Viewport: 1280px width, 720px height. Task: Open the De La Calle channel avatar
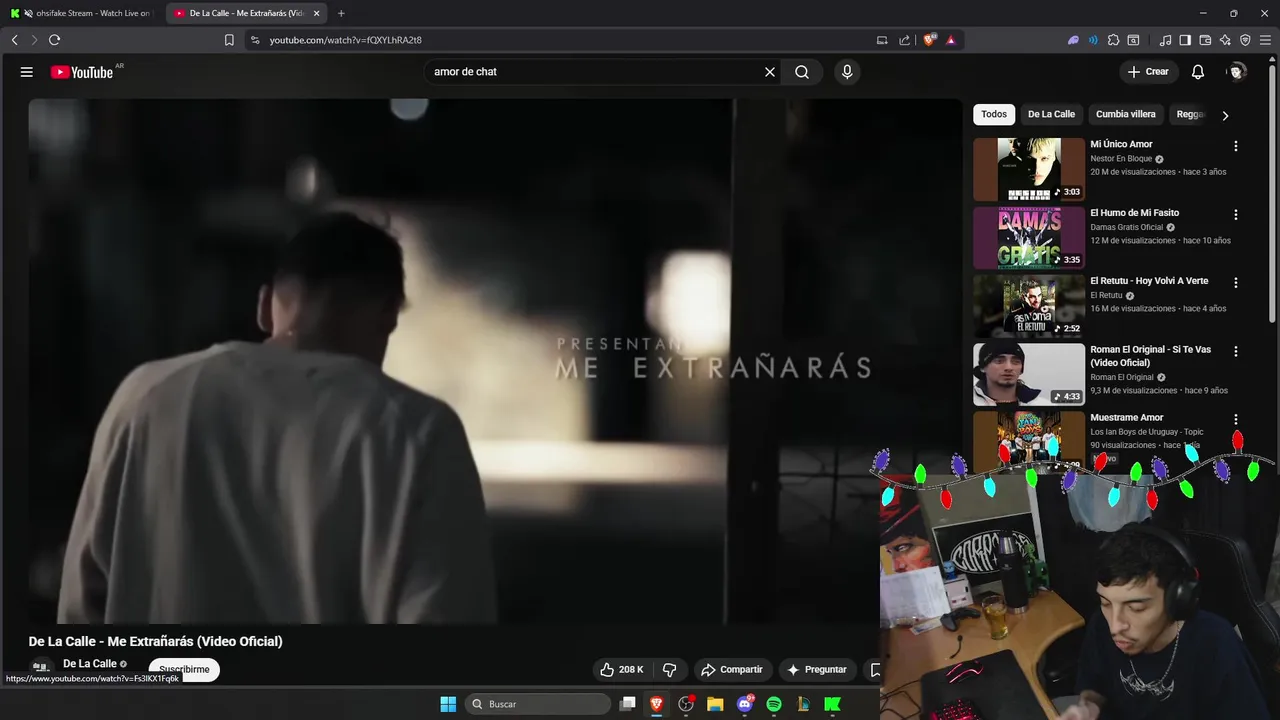(x=41, y=667)
